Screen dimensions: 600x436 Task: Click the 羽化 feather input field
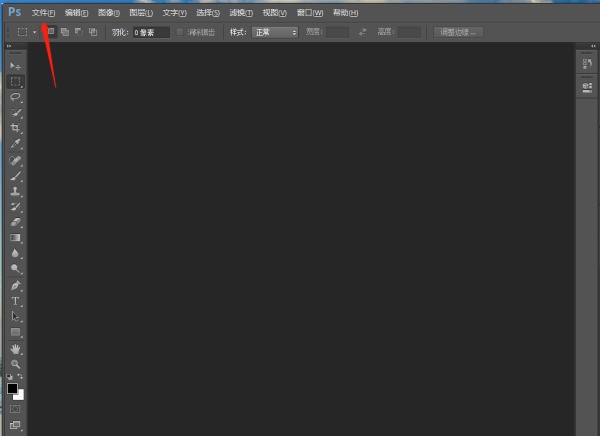pyautogui.click(x=151, y=32)
